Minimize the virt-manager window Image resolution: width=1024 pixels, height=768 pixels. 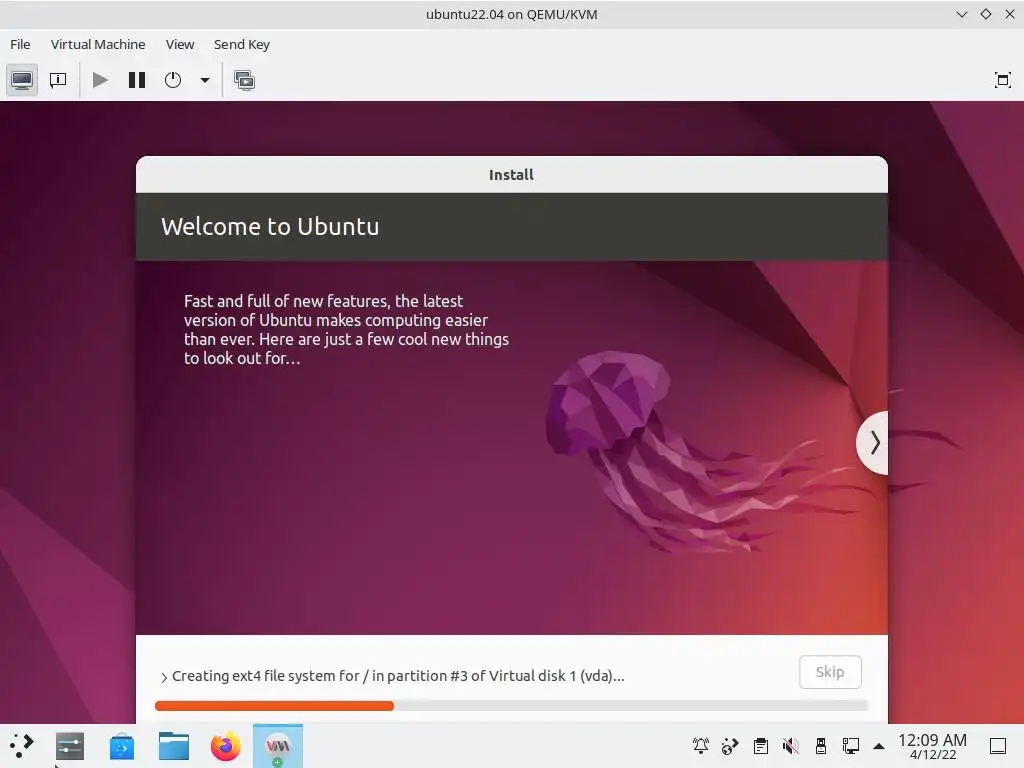961,14
